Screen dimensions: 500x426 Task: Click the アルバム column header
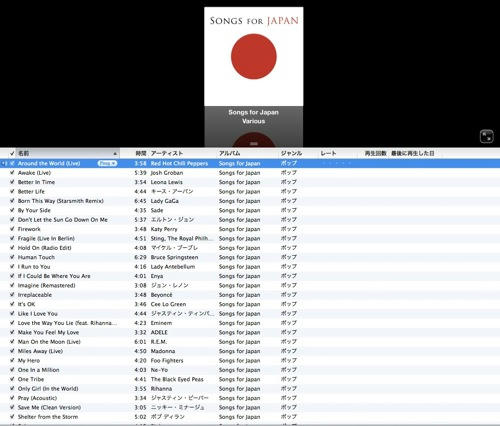[x=247, y=153]
